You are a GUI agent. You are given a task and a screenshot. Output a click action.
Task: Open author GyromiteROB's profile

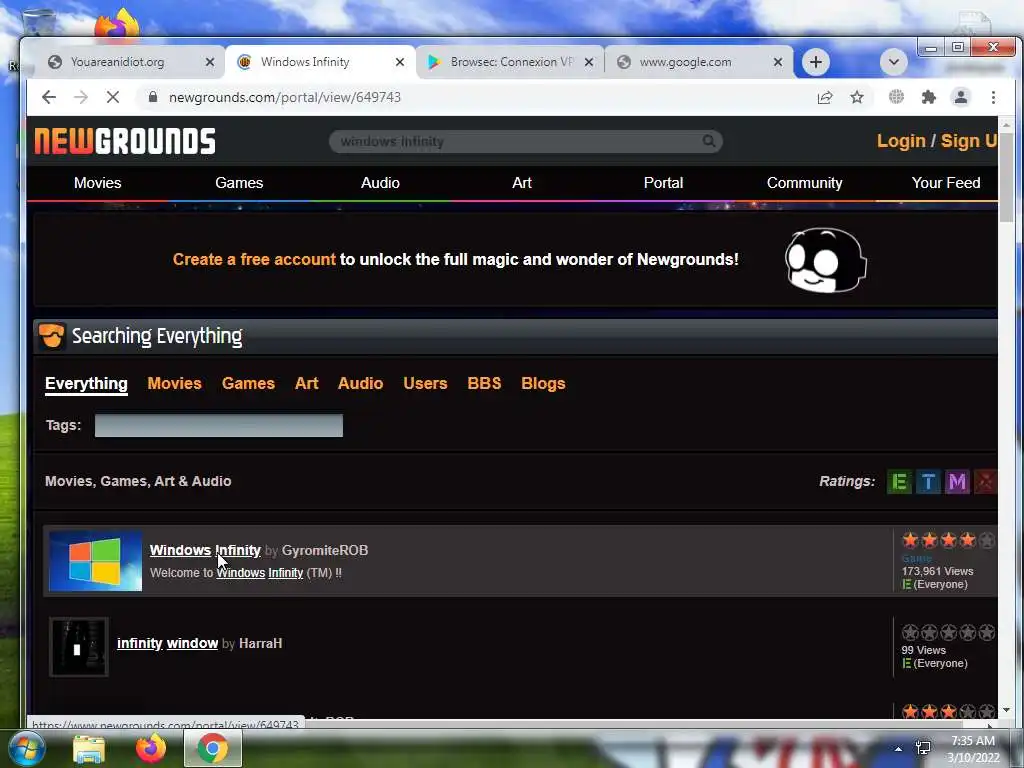coord(325,551)
